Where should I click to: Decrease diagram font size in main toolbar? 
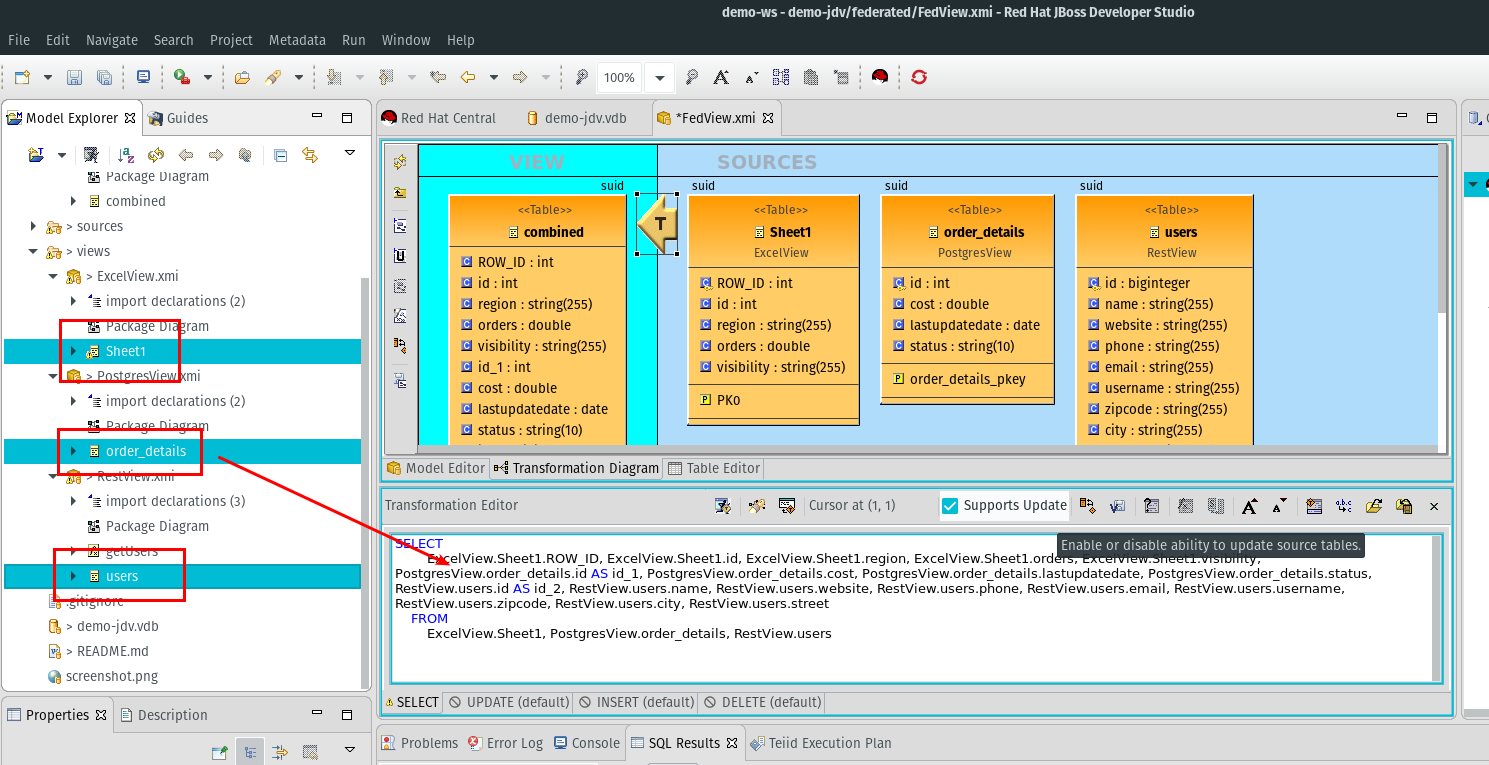point(751,77)
